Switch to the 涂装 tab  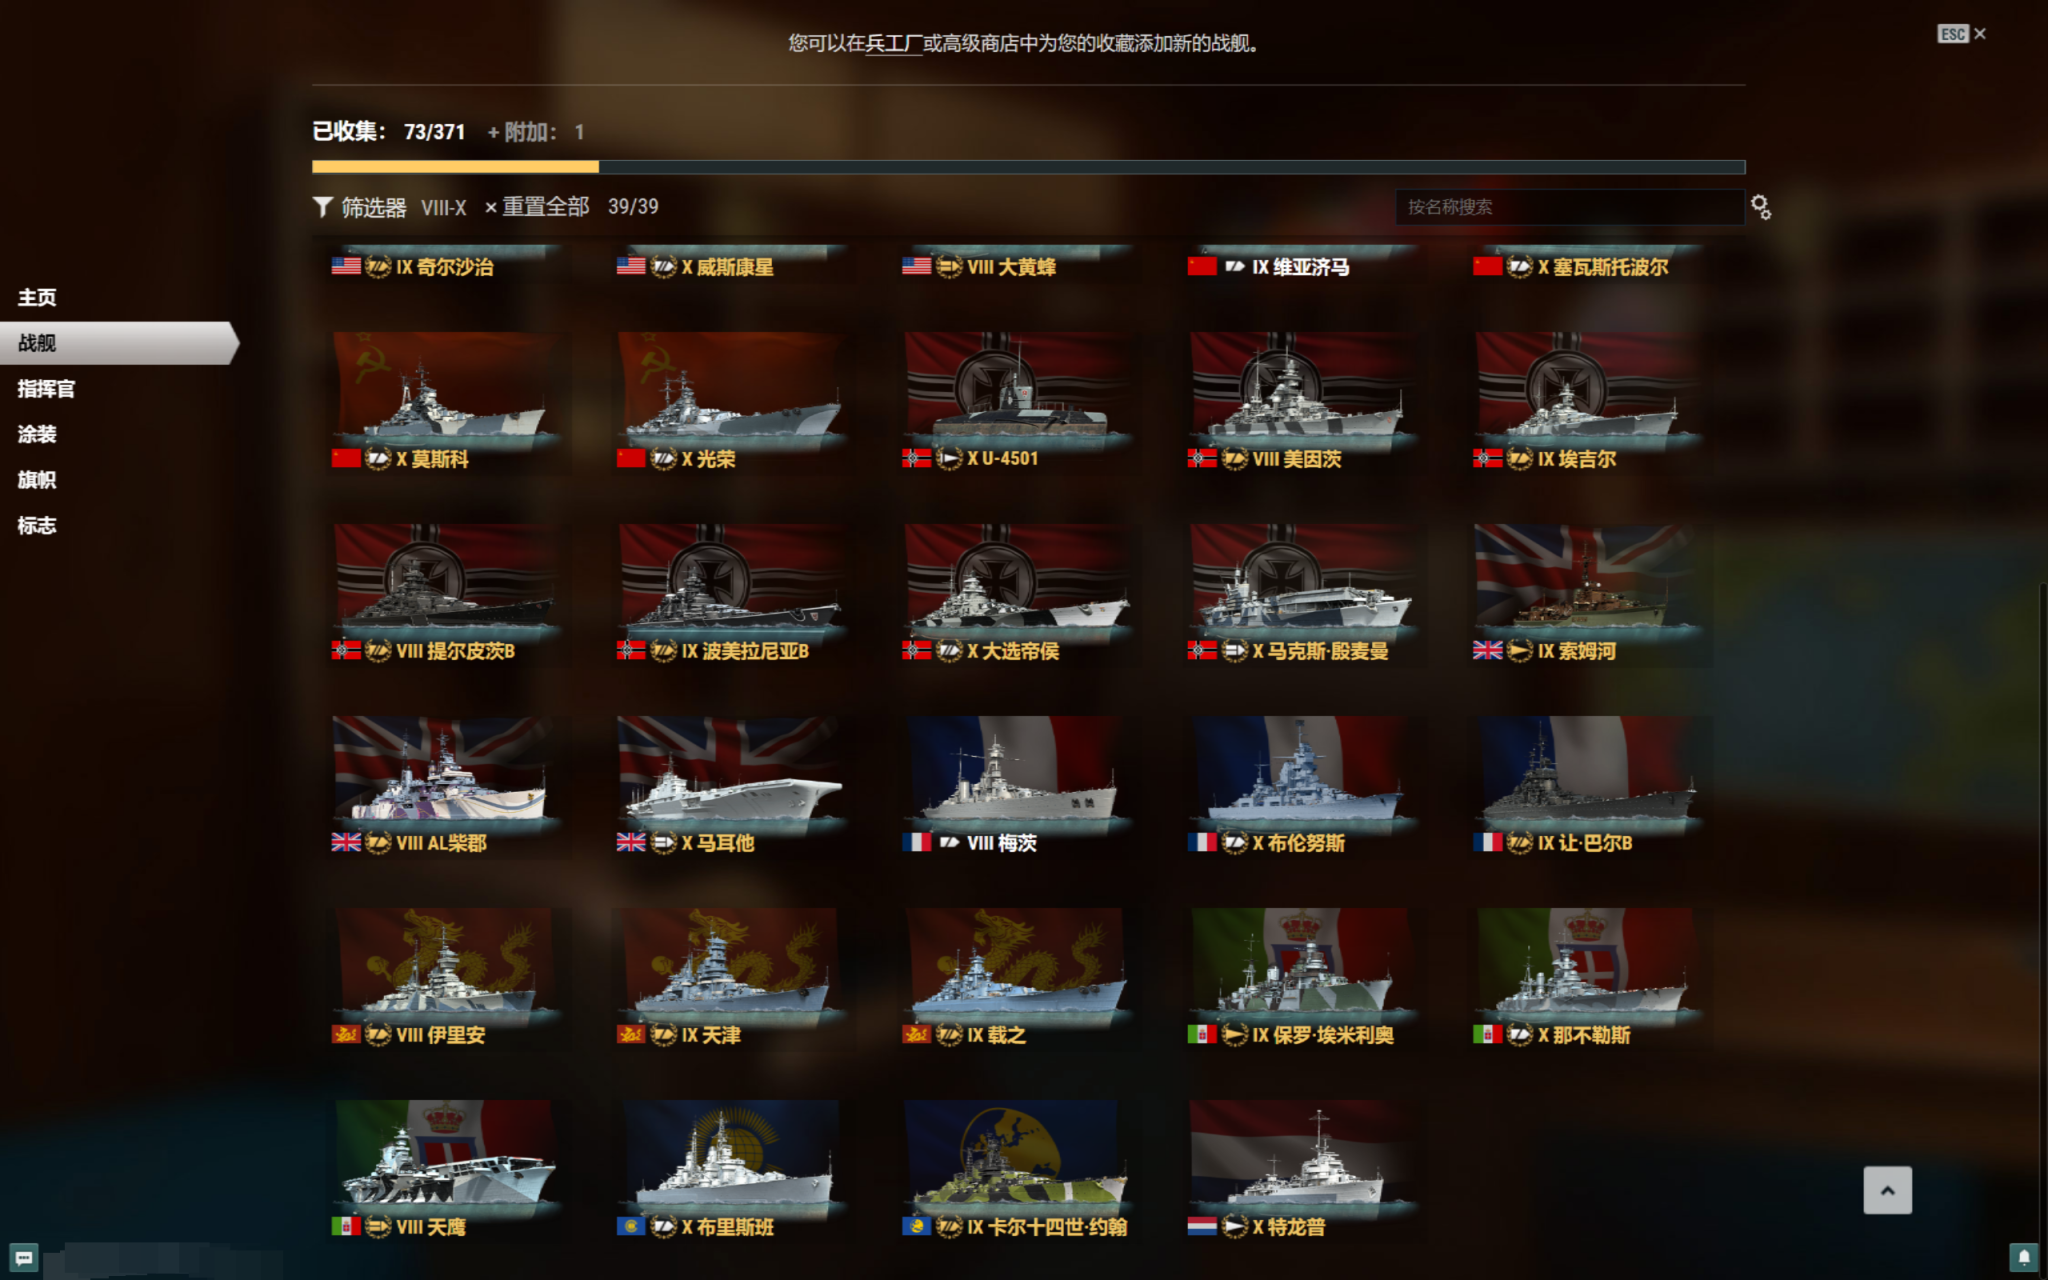point(37,434)
